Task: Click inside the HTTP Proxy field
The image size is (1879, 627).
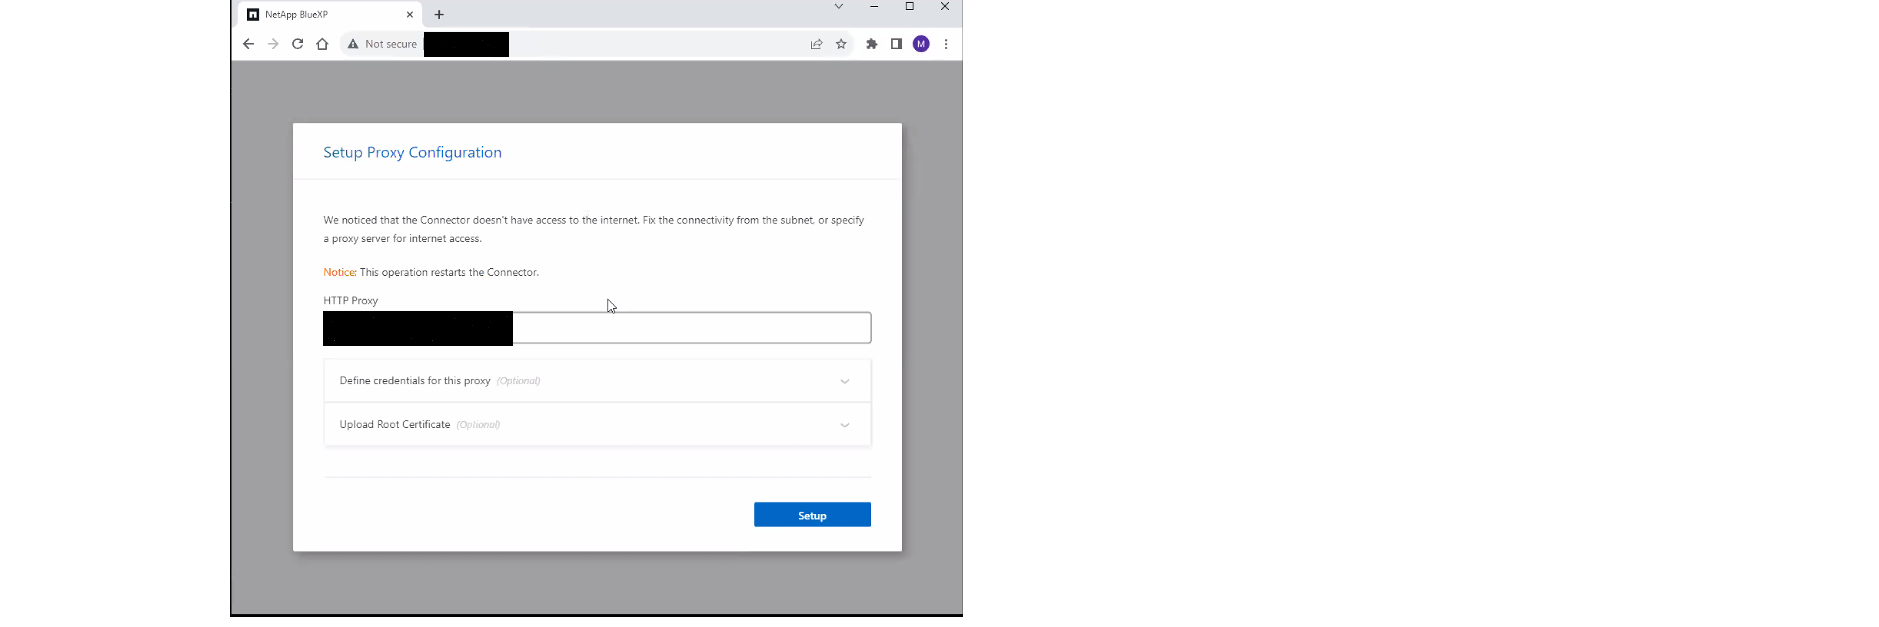Action: click(x=690, y=328)
